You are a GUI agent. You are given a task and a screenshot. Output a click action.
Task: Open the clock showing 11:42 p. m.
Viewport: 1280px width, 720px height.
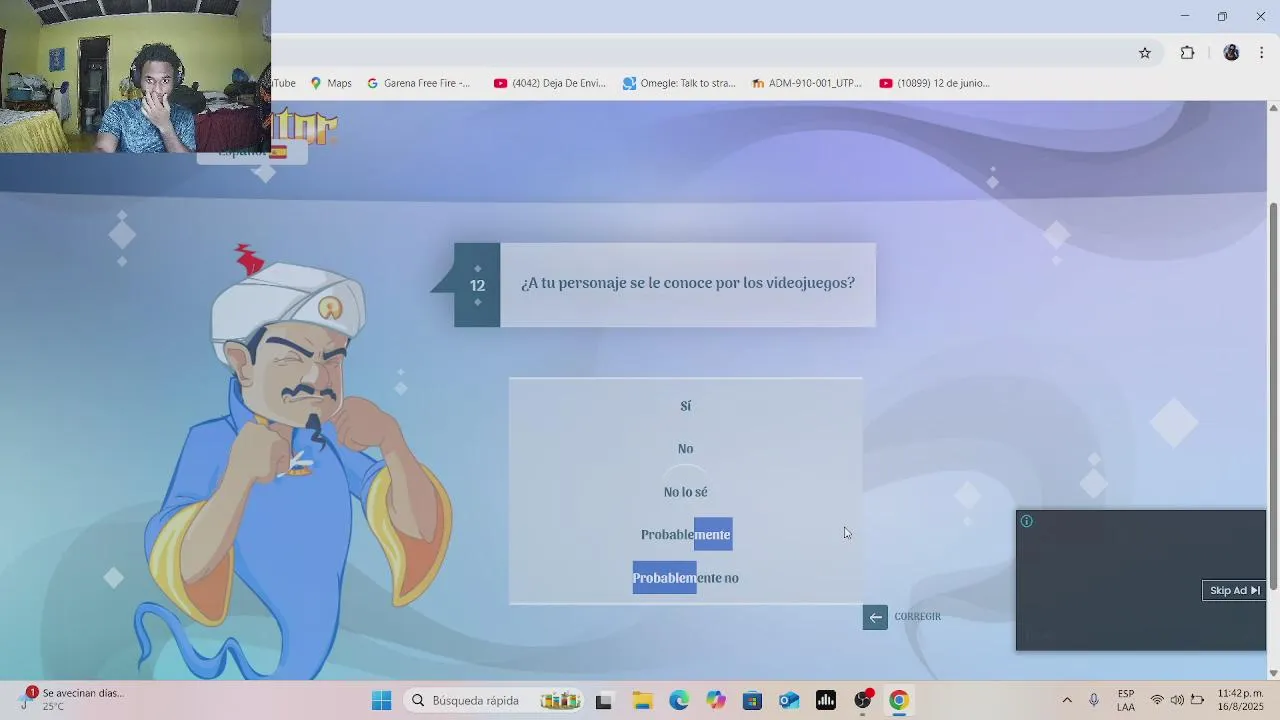click(1240, 700)
